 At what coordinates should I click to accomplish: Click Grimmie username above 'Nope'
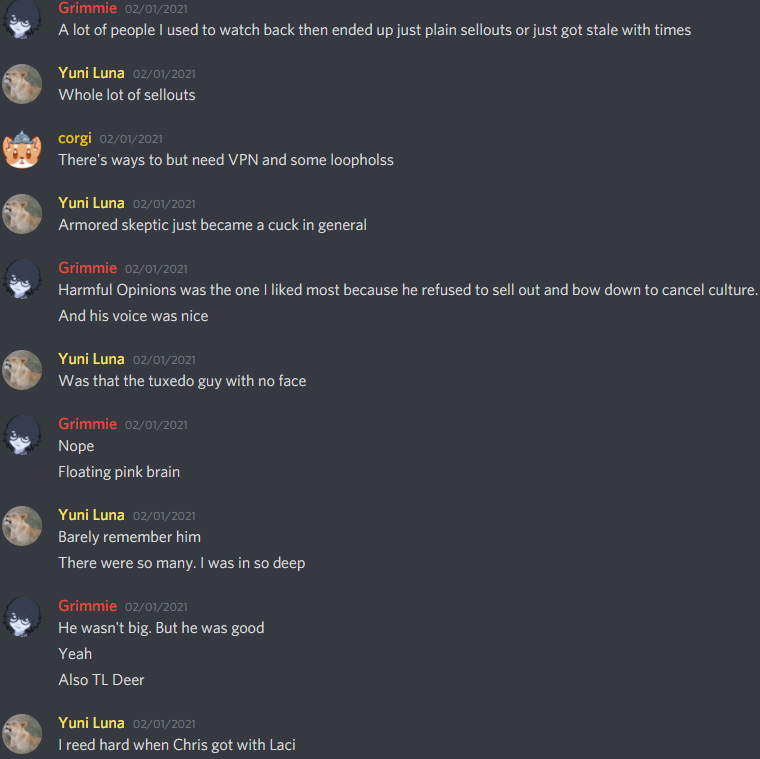coord(88,424)
